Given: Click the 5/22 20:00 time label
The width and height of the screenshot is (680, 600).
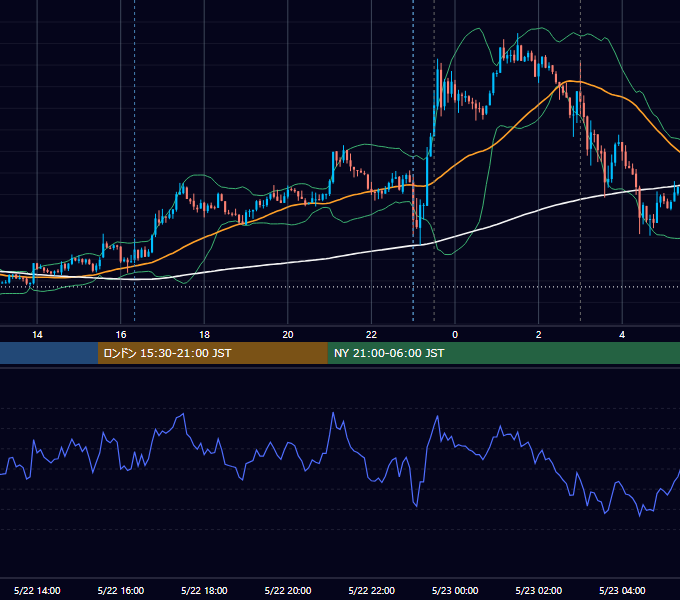Looking at the screenshot, I should [288, 590].
